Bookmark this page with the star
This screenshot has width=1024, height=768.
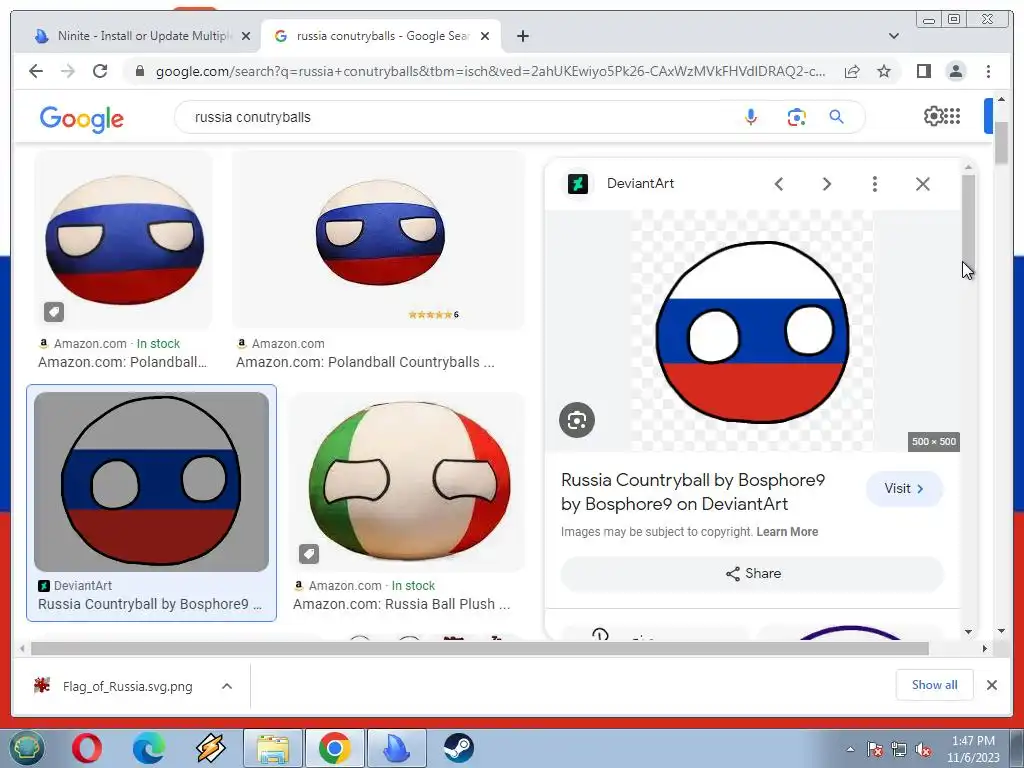(884, 71)
